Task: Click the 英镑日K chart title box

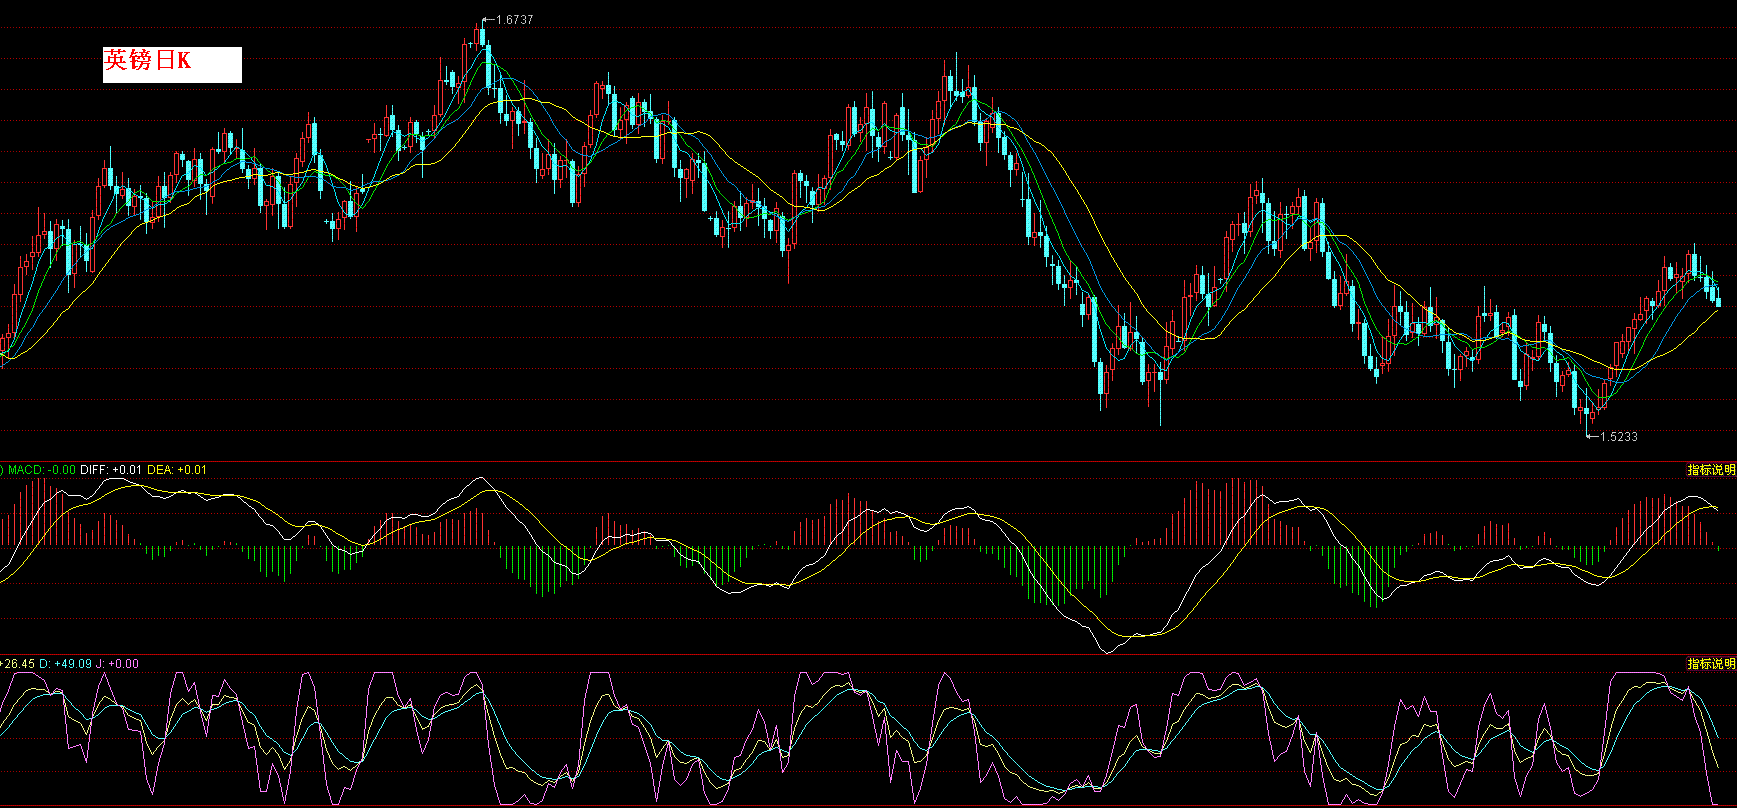Action: click(172, 64)
